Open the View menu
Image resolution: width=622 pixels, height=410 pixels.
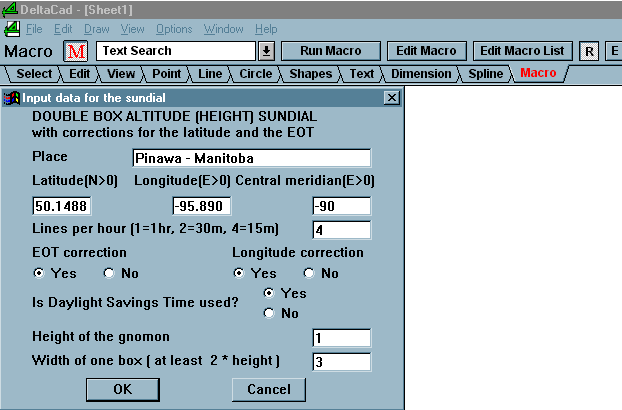[x=132, y=29]
